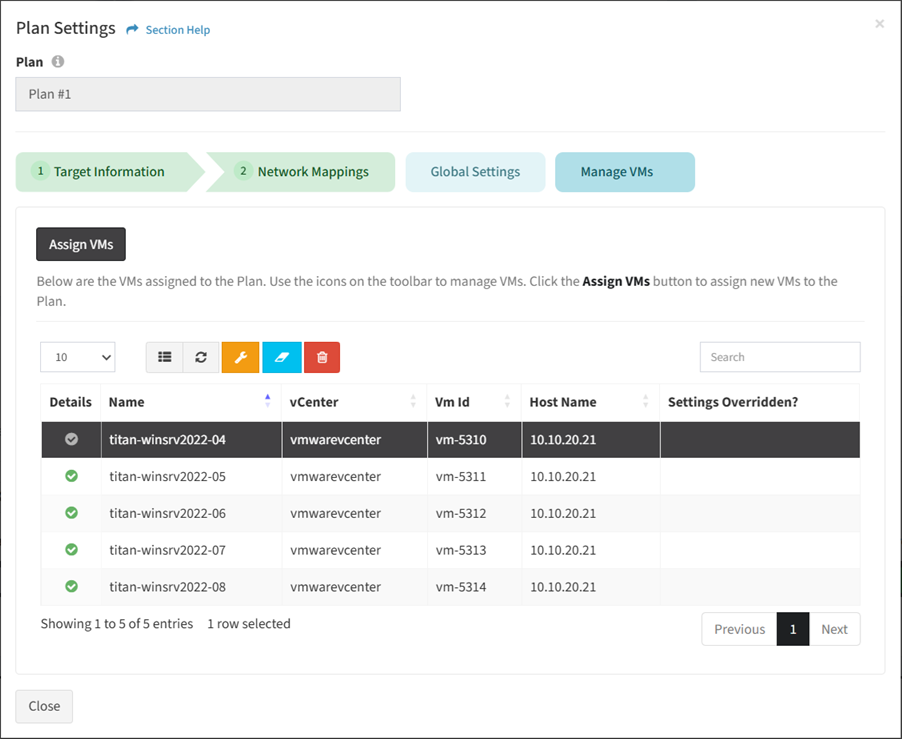Click the Details column header
Screen dimensions: 902x739
[x=70, y=402]
